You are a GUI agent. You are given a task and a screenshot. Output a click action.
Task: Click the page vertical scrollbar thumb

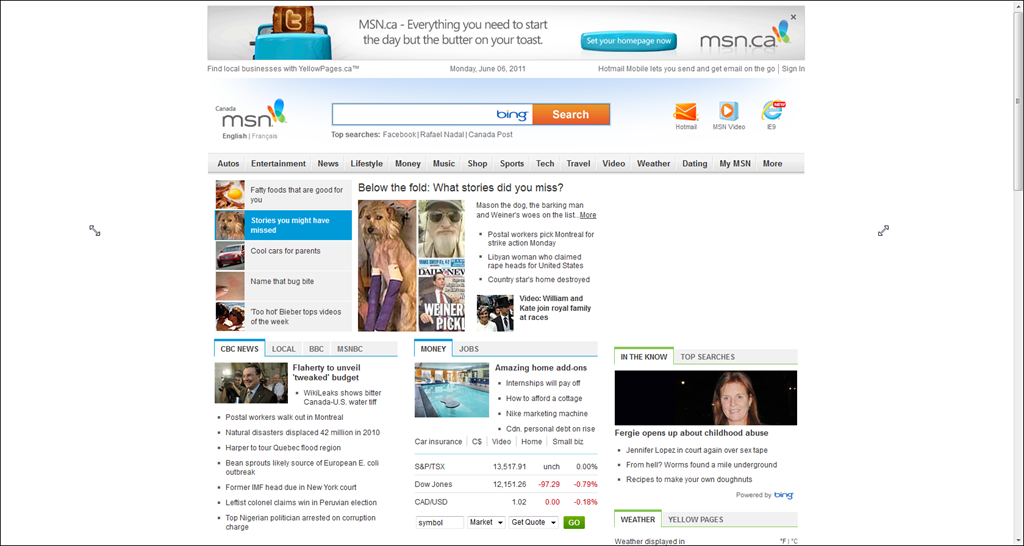[1017, 101]
